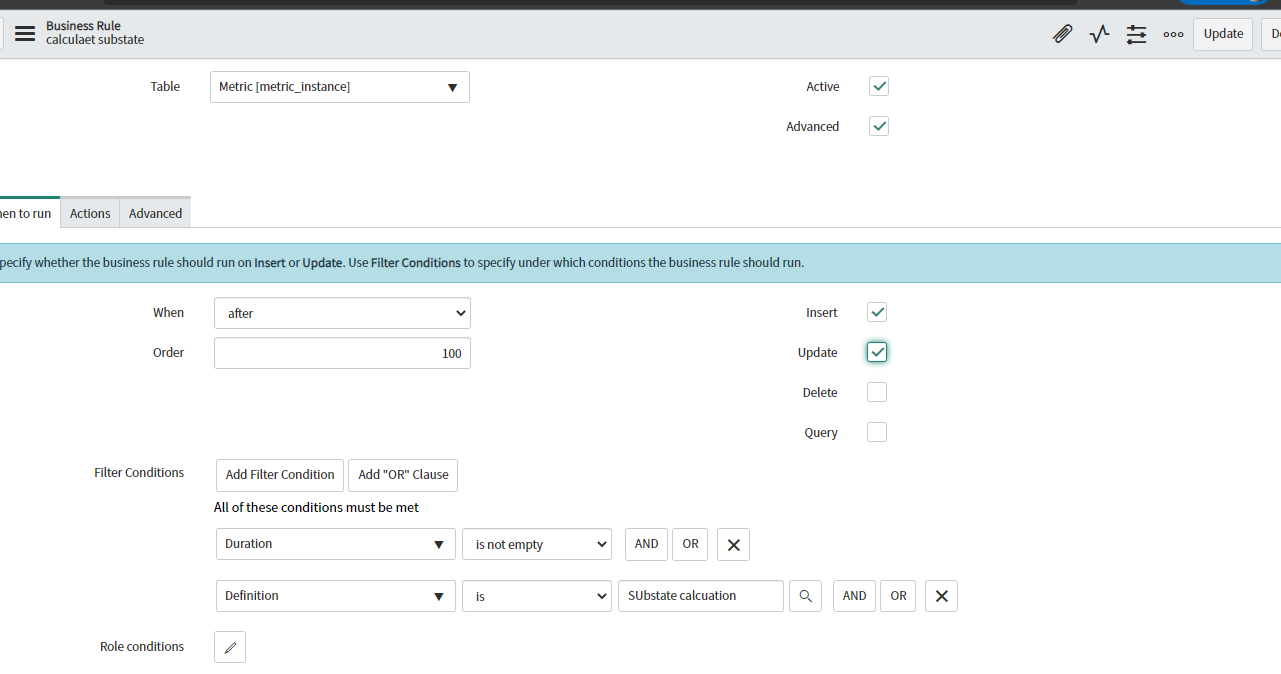The image size is (1281, 674).
Task: Open the Business Rule context menu hamburger icon
Action: (25, 33)
